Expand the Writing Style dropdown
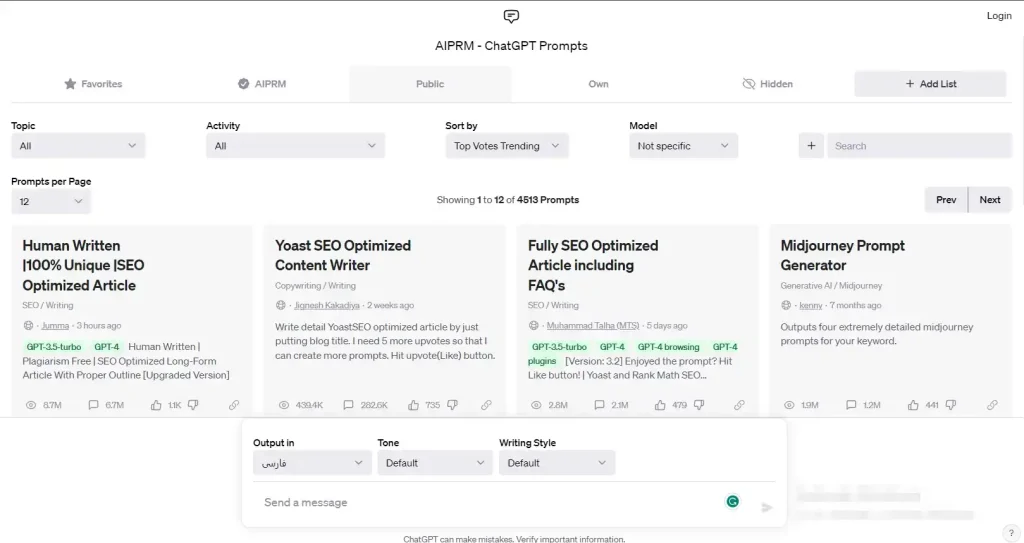The image size is (1024, 543). [557, 463]
